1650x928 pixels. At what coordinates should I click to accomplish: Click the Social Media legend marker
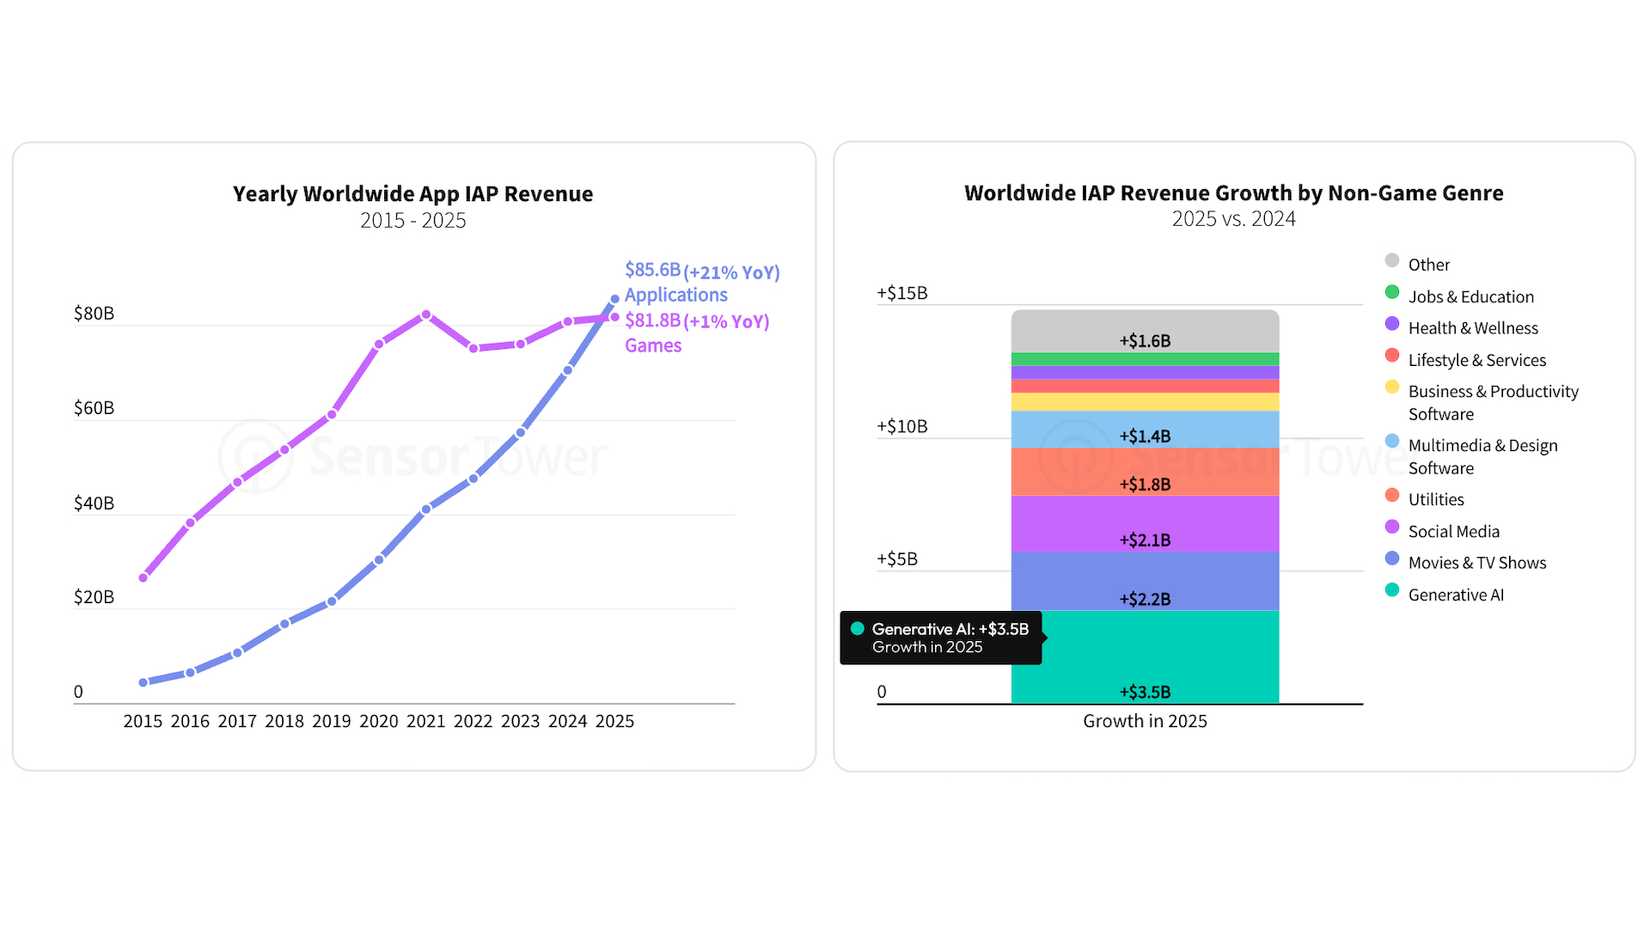pyautogui.click(x=1391, y=530)
